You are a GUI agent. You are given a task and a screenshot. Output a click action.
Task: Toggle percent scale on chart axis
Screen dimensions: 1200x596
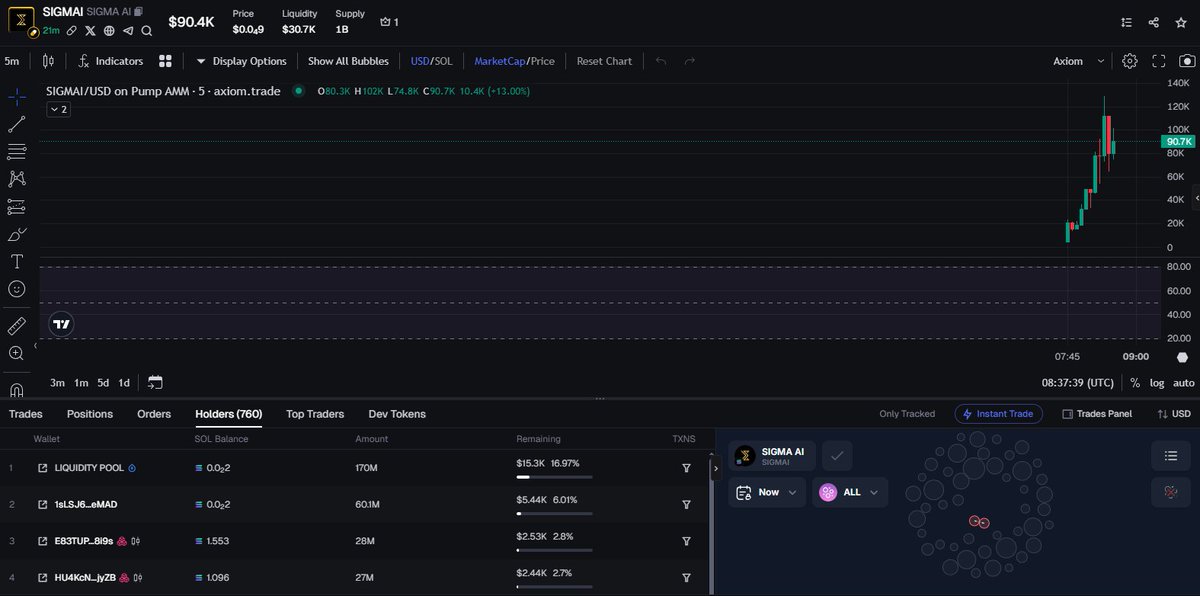1135,383
